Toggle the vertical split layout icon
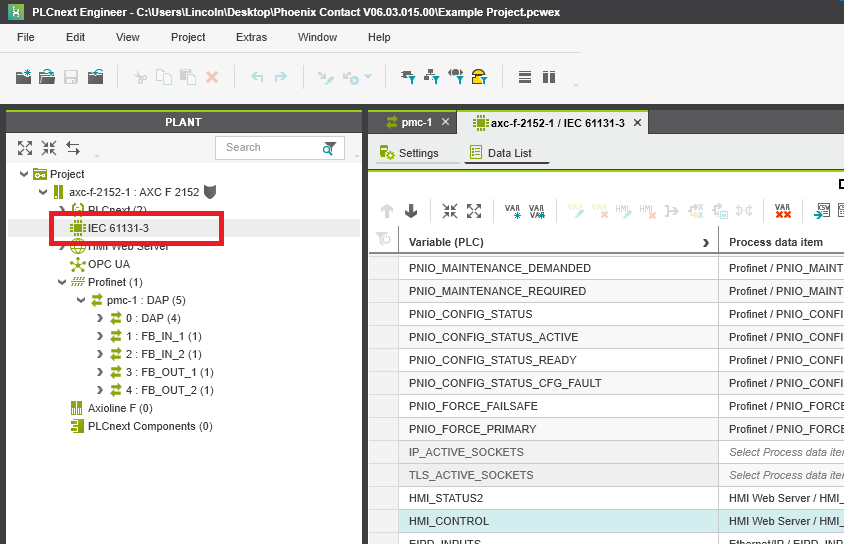Screen dimensions: 844x544 pos(548,77)
